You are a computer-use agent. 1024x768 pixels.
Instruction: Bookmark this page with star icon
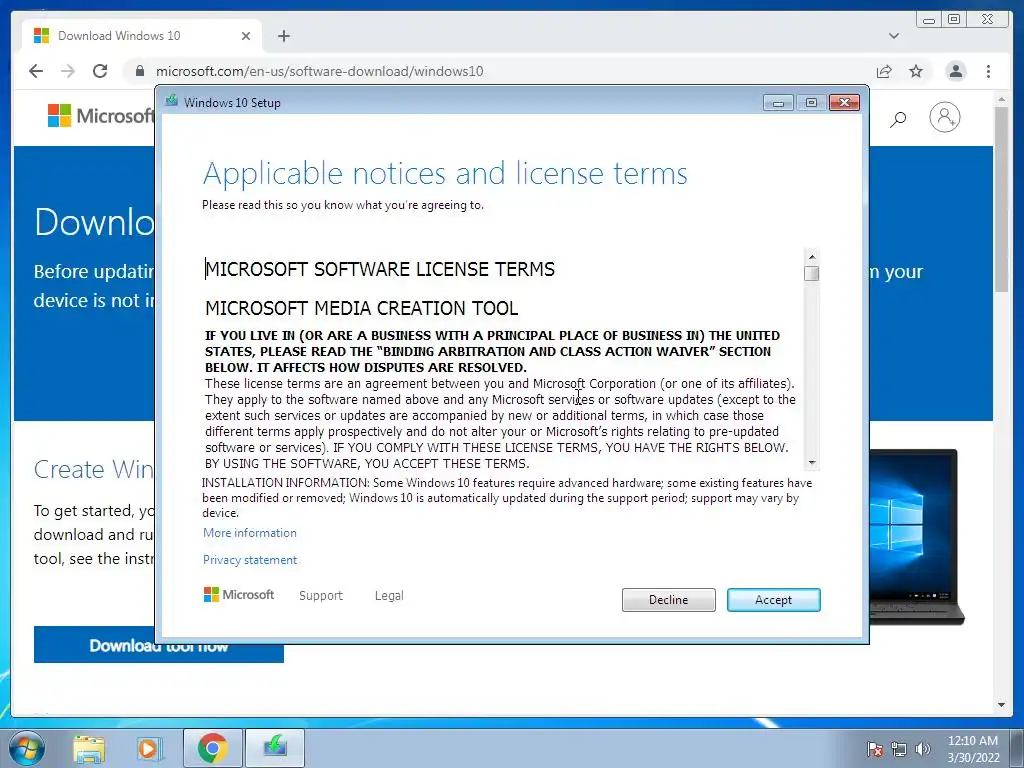point(916,71)
